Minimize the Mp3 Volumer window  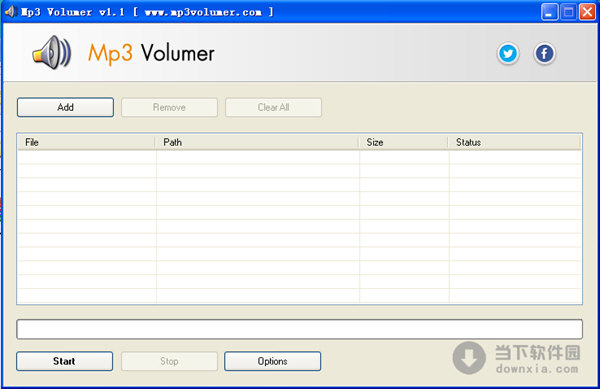(x=549, y=12)
